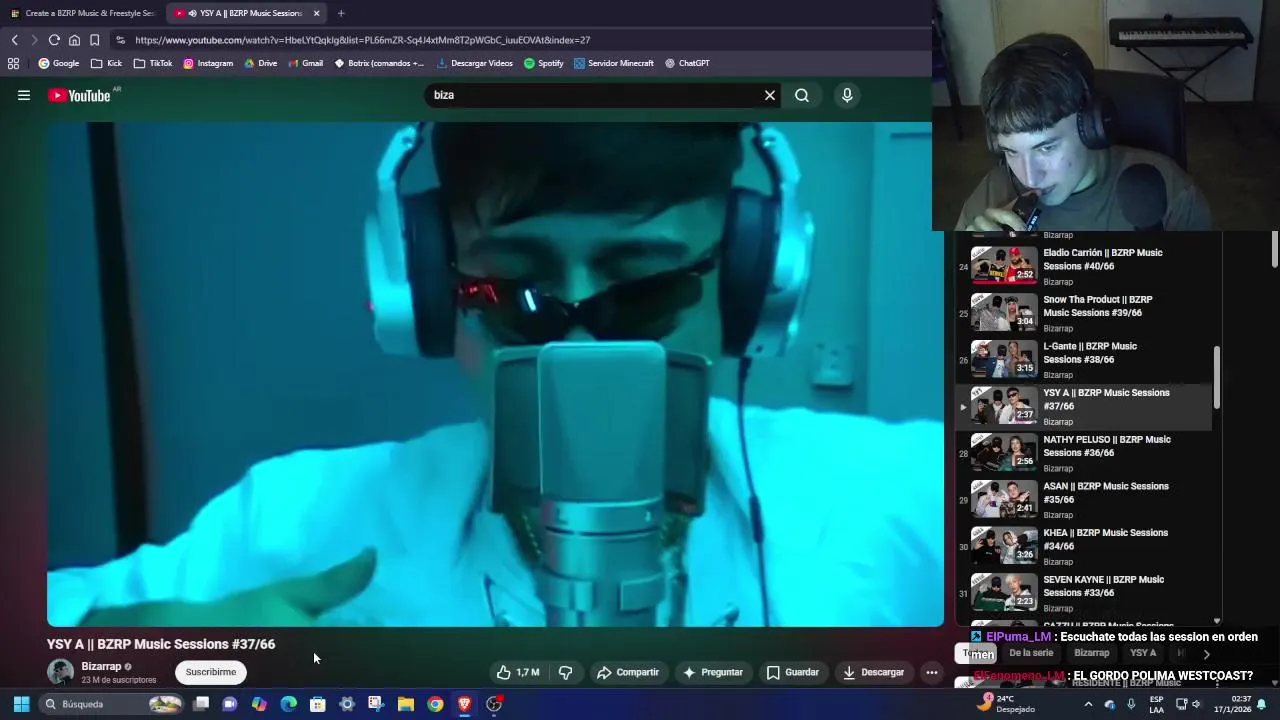Open Bizarrap channel avatar
1280x720 pixels.
(x=61, y=672)
